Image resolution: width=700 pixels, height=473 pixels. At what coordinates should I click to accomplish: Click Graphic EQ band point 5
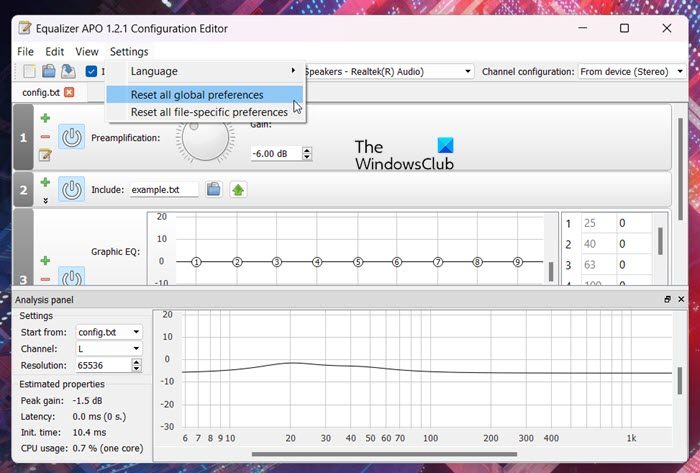tap(358, 262)
